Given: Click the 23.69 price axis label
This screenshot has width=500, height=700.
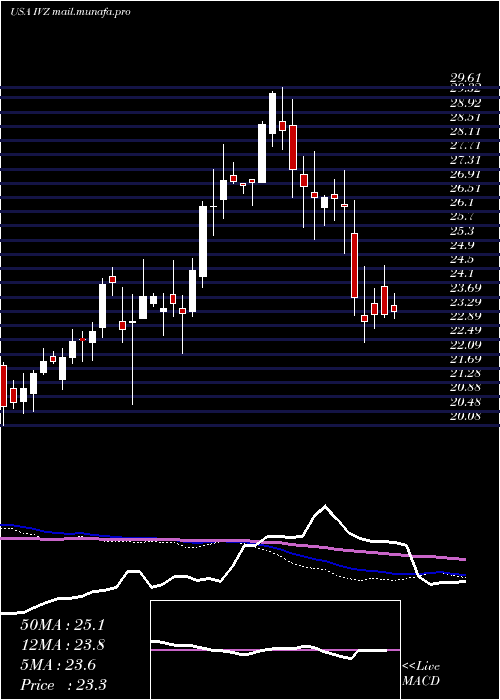Looking at the screenshot, I should coord(465,288).
